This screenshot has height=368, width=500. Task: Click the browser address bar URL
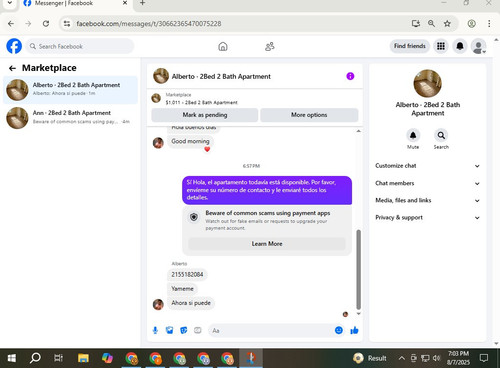pos(149,24)
